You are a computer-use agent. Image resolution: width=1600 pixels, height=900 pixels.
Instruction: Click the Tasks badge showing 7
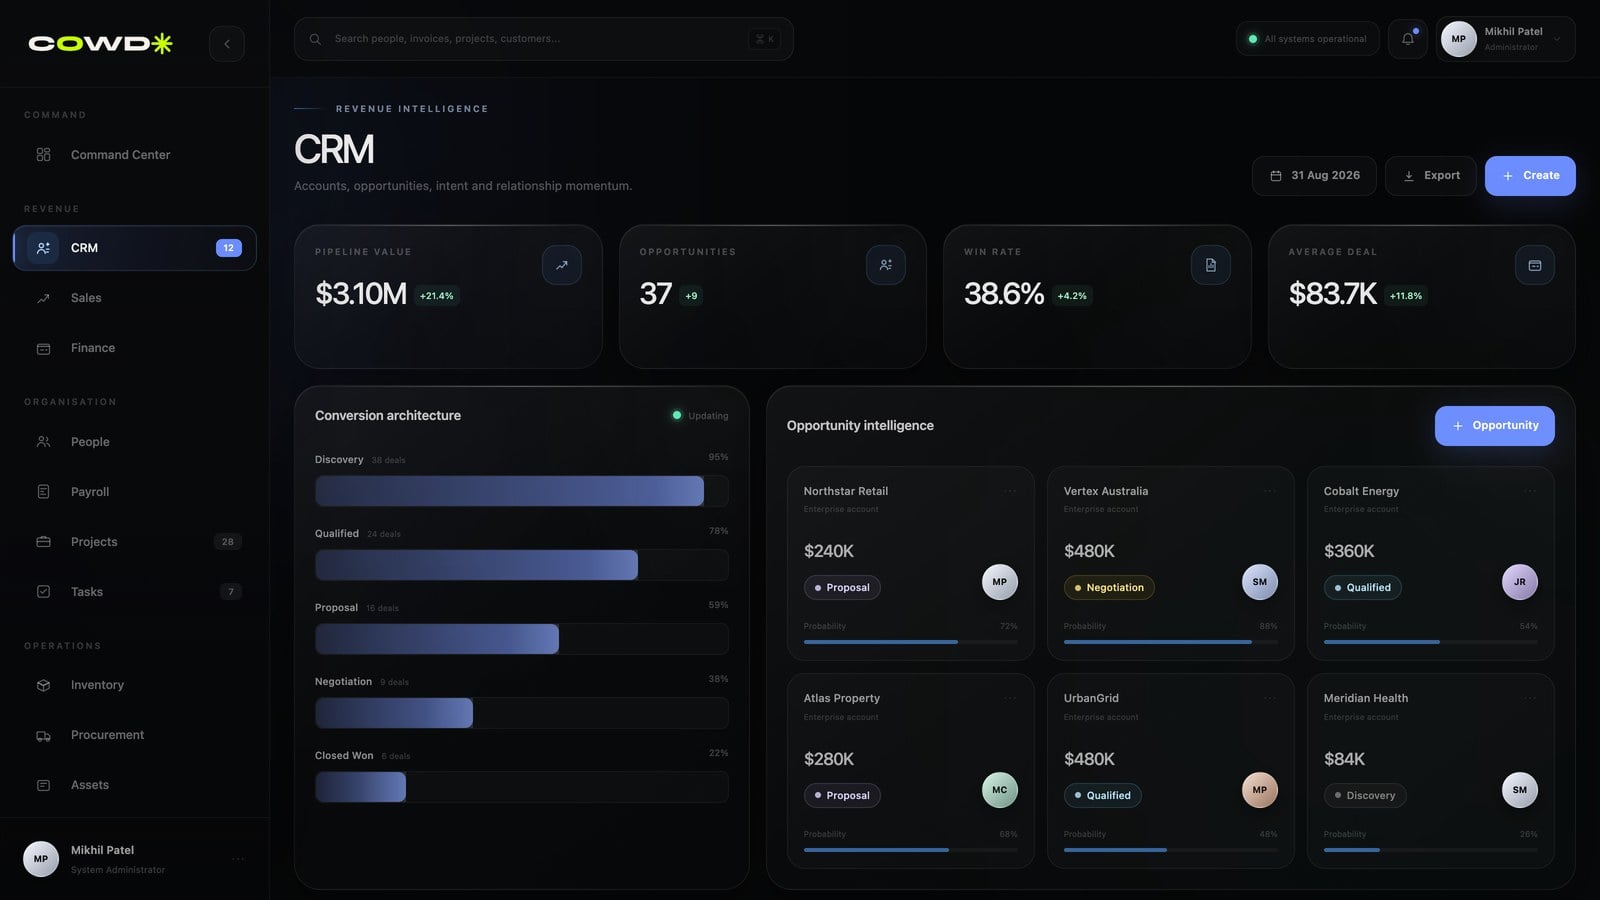point(231,592)
